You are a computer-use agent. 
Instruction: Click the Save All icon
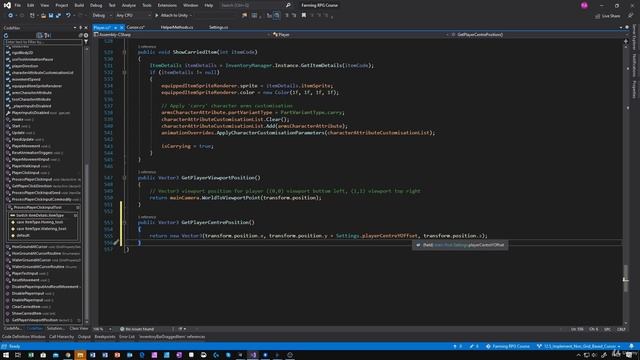click(x=58, y=16)
